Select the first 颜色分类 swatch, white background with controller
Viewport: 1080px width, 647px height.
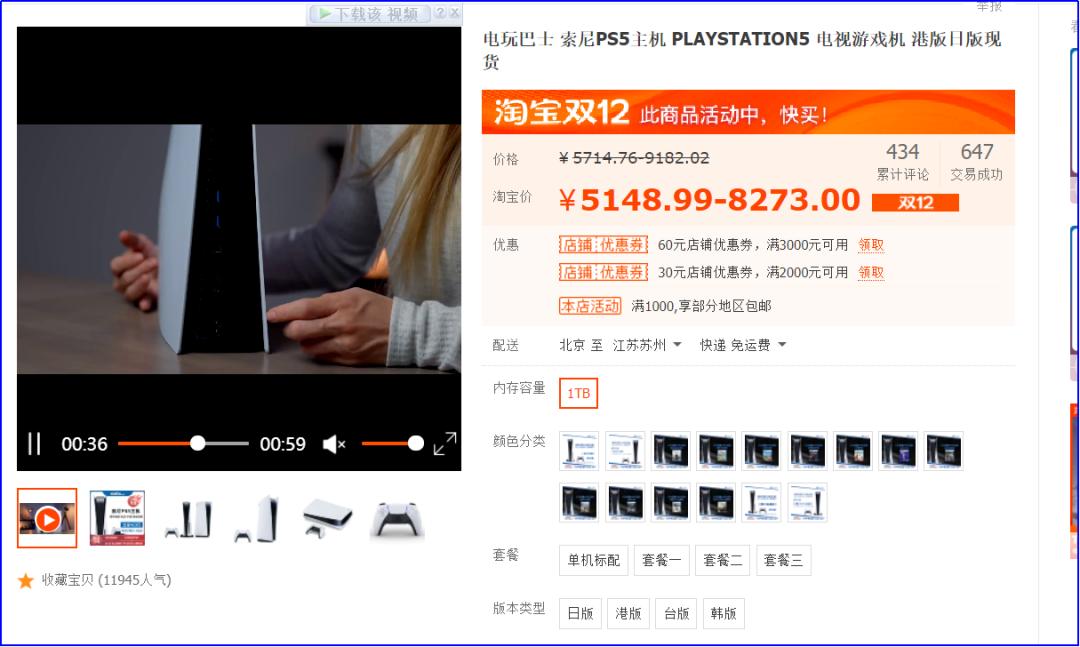pyautogui.click(x=579, y=451)
